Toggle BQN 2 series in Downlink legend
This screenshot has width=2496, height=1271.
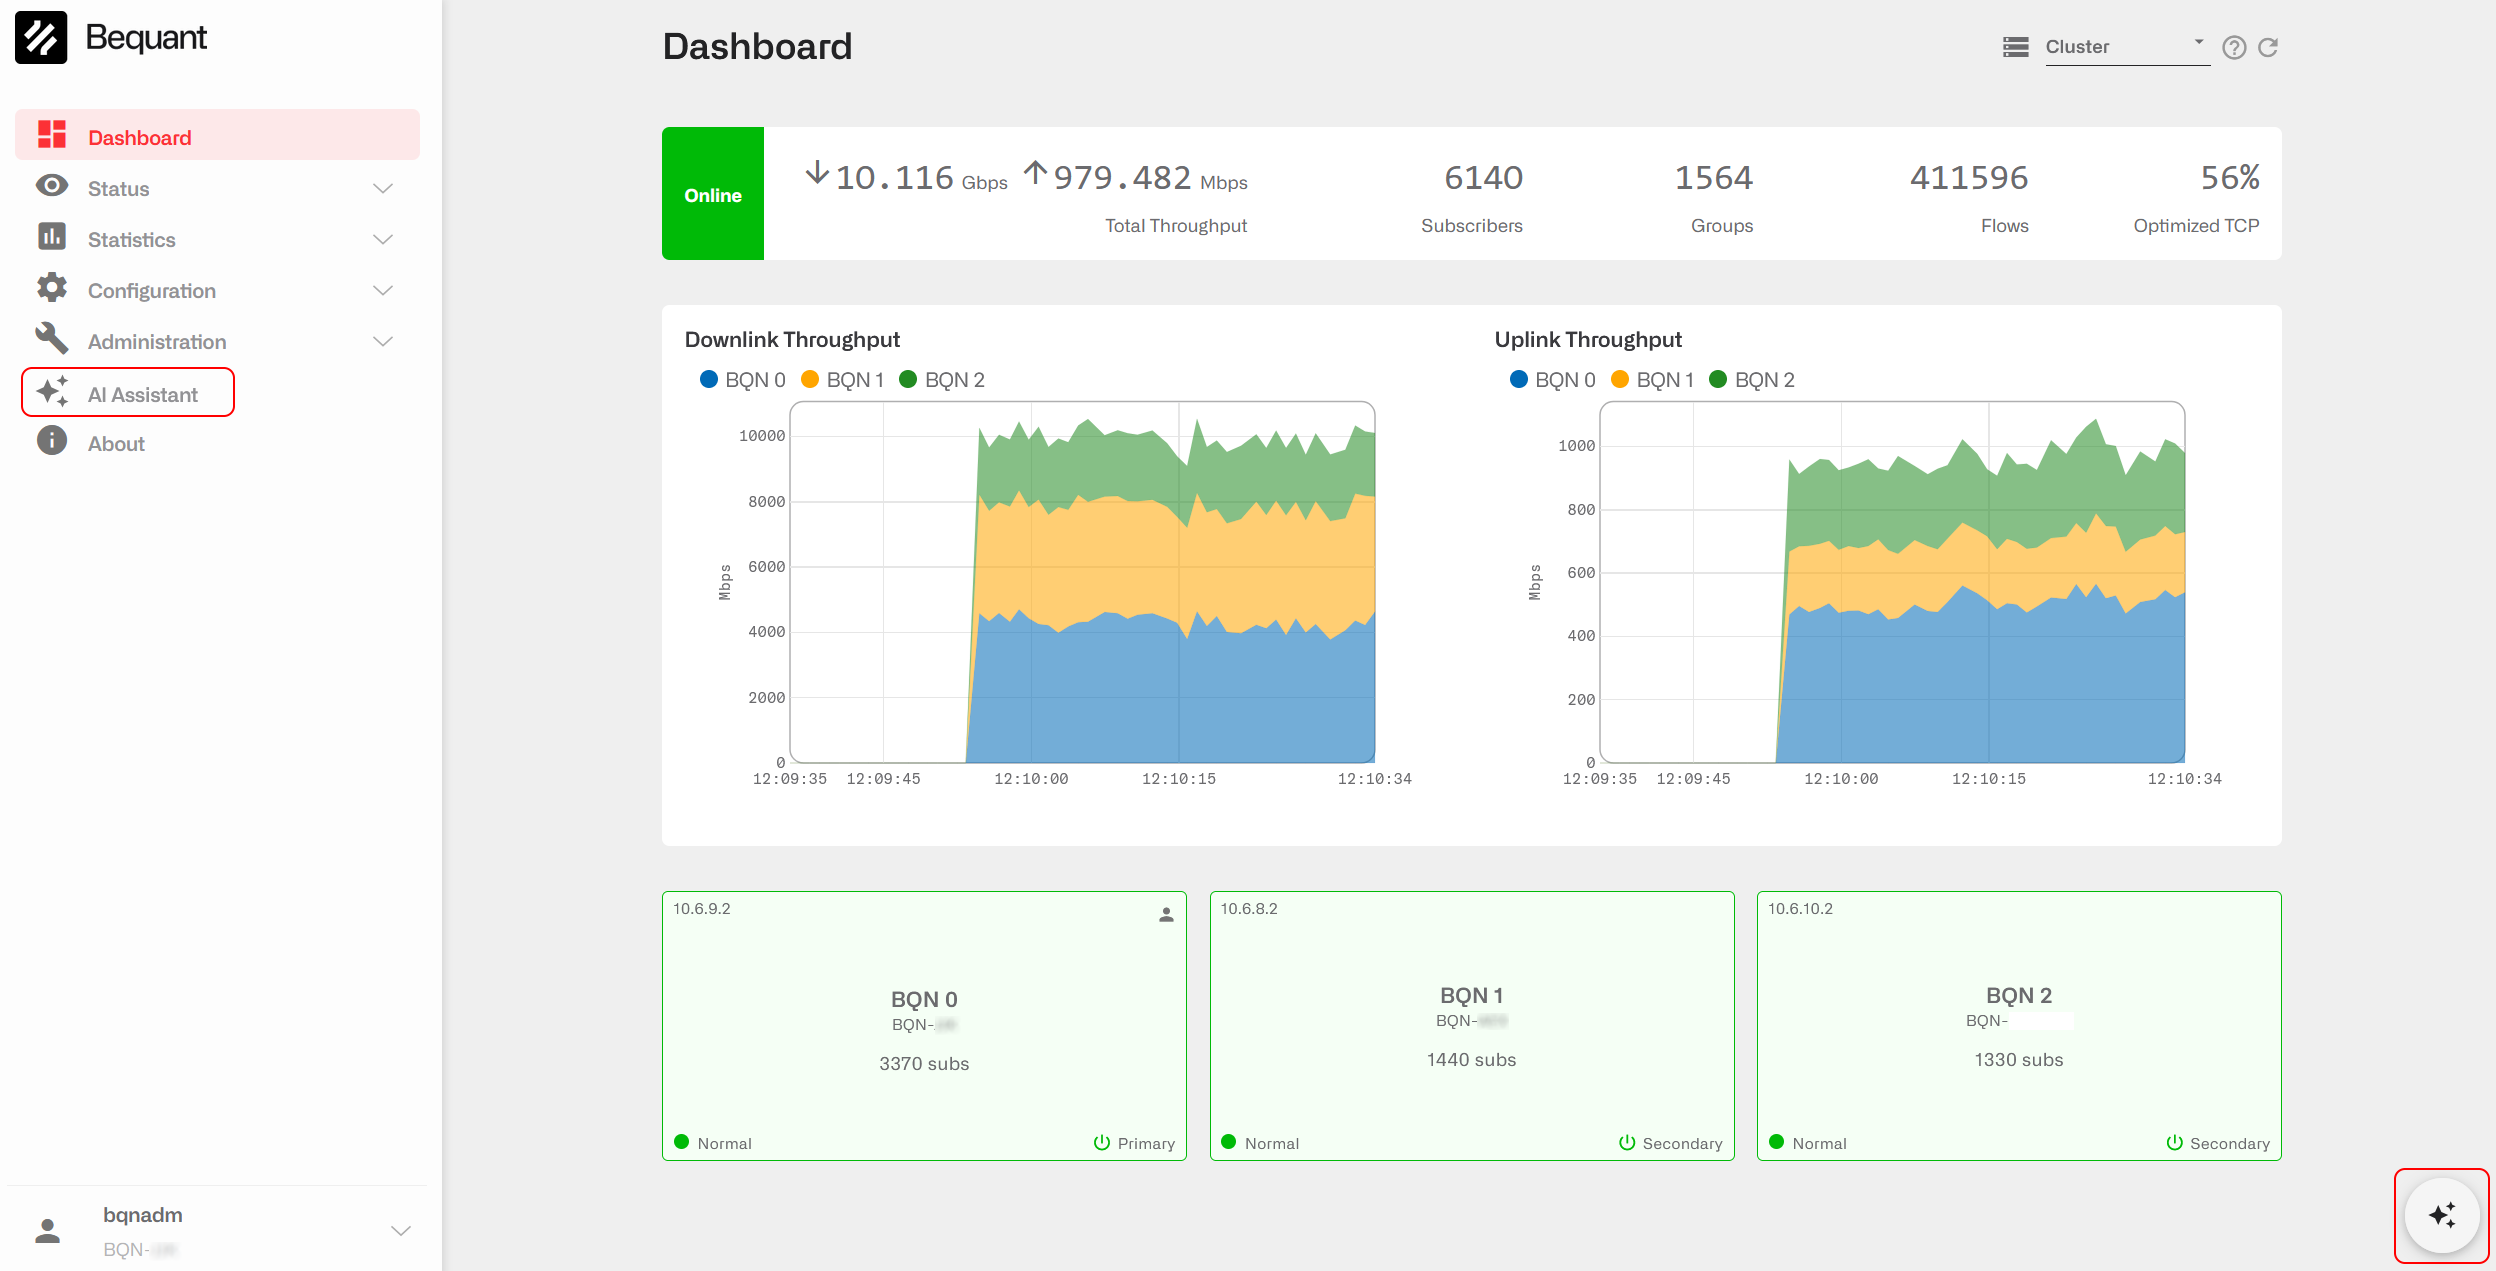(x=942, y=380)
